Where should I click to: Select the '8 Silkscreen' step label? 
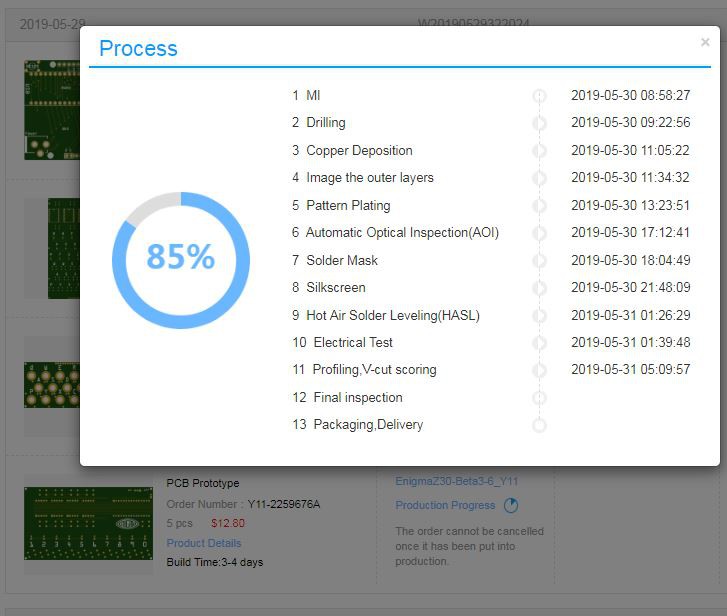tap(329, 288)
